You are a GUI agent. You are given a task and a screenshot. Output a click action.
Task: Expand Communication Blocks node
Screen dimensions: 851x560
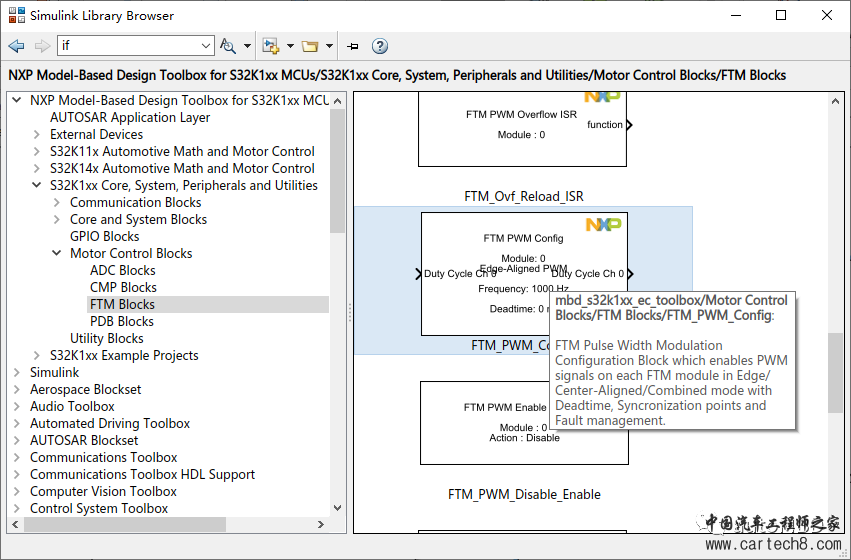[x=57, y=202]
